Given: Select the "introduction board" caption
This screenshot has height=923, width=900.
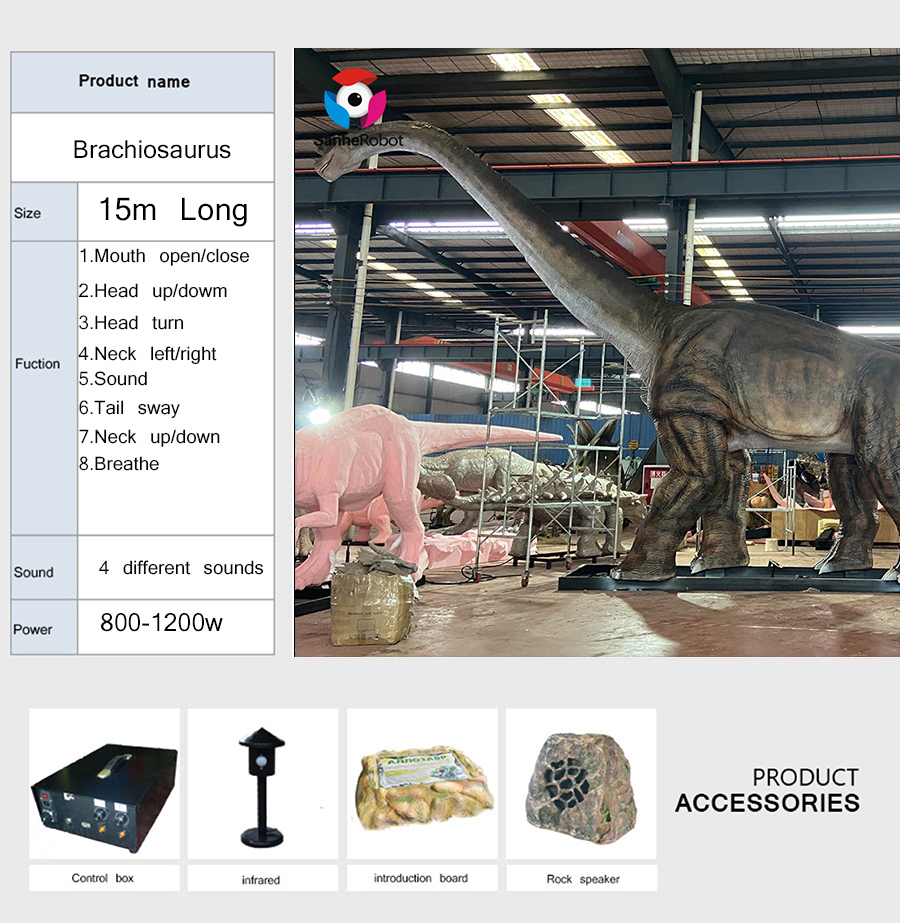Looking at the screenshot, I should (420, 878).
